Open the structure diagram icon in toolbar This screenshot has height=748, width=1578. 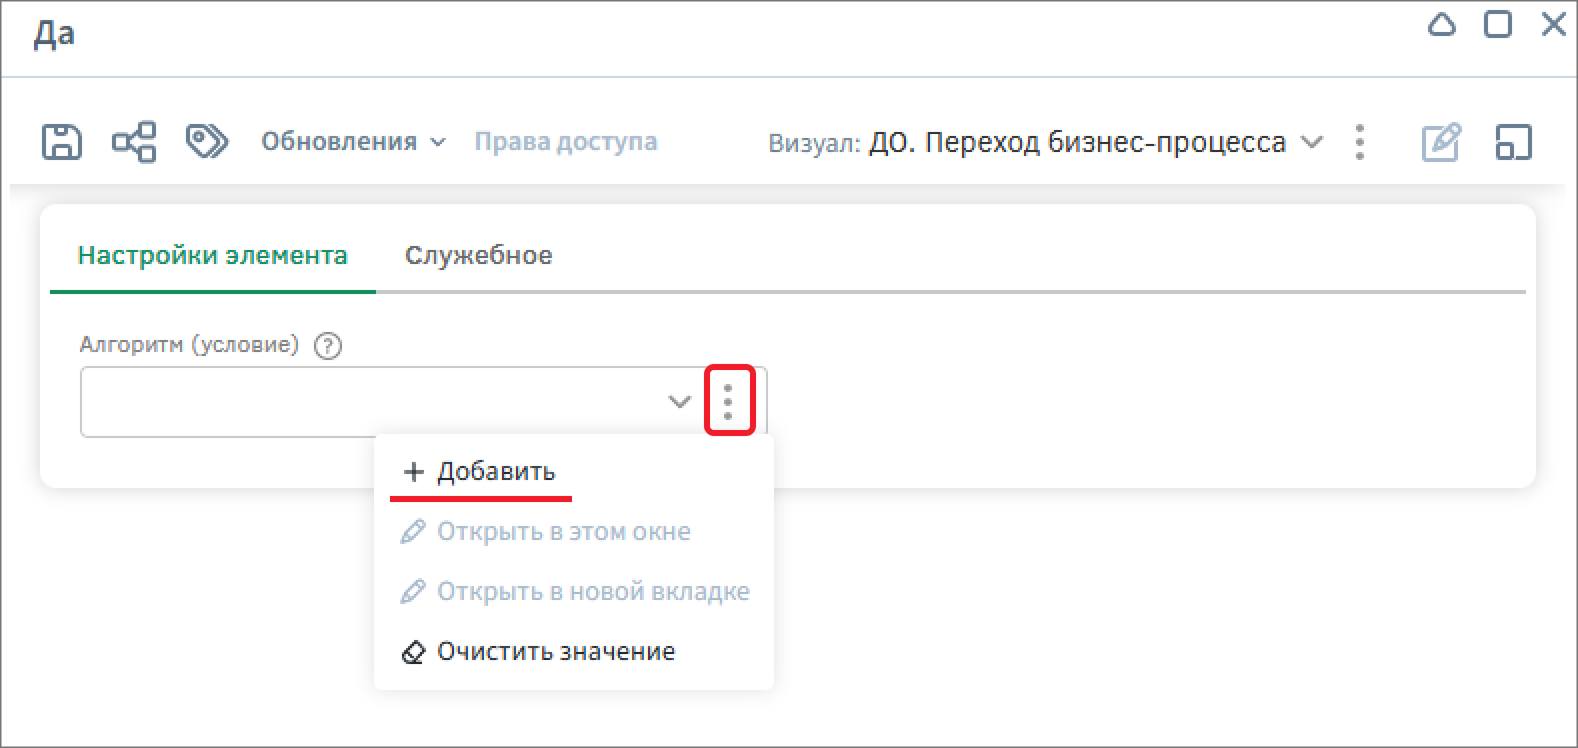134,142
